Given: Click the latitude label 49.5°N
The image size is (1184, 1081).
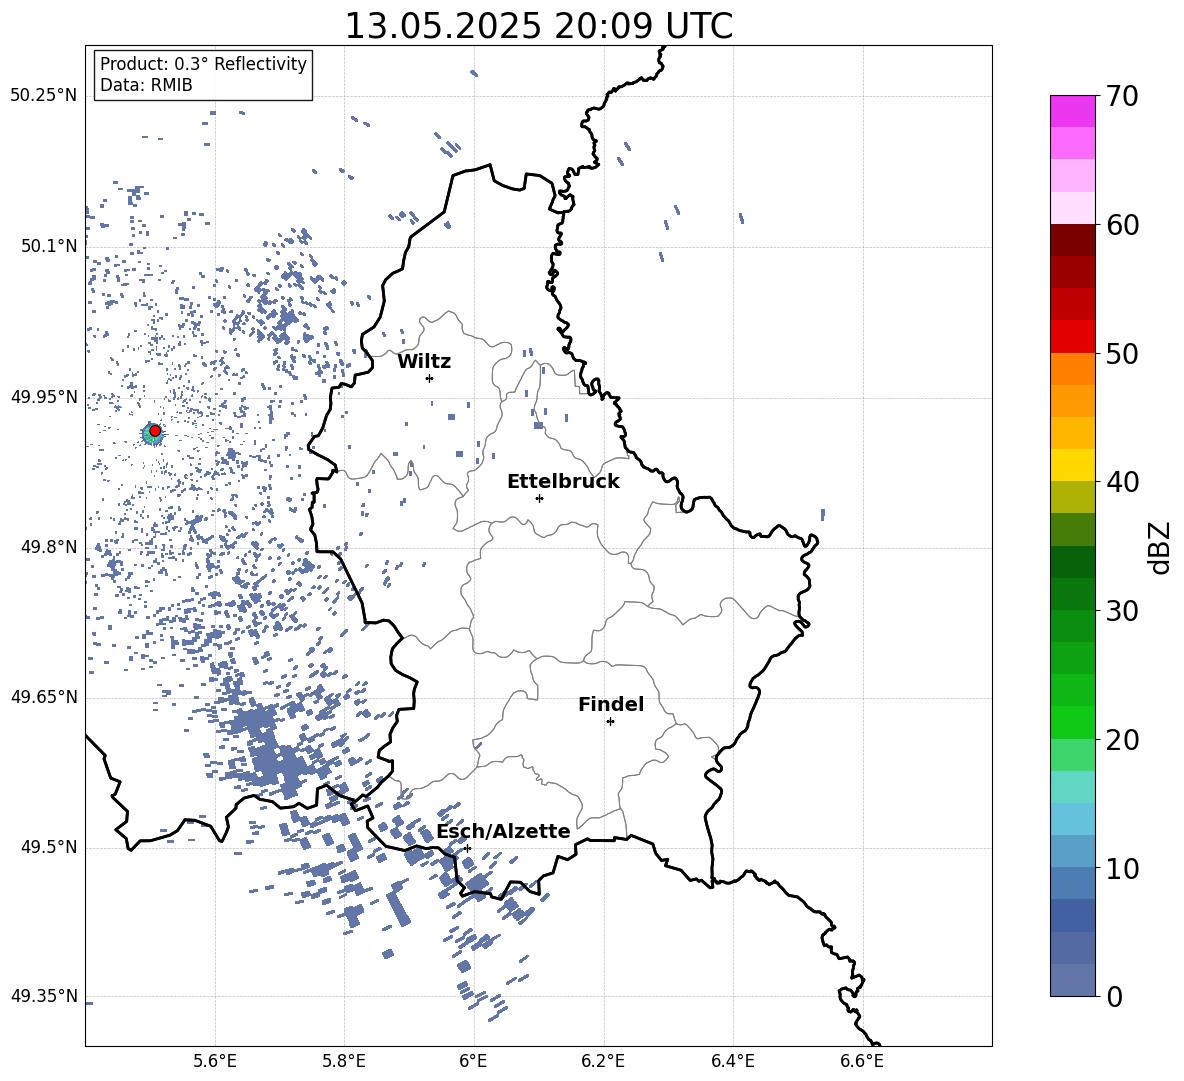Looking at the screenshot, I should (49, 847).
